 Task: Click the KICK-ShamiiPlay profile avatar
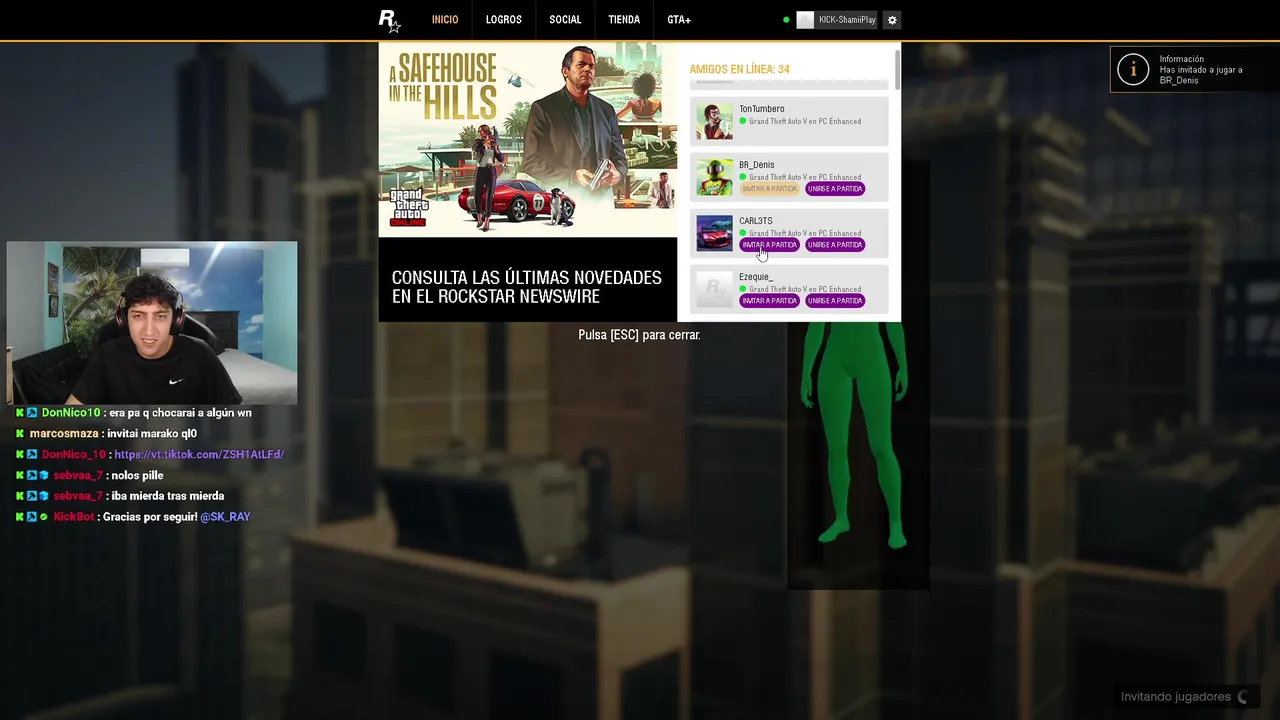click(x=805, y=20)
